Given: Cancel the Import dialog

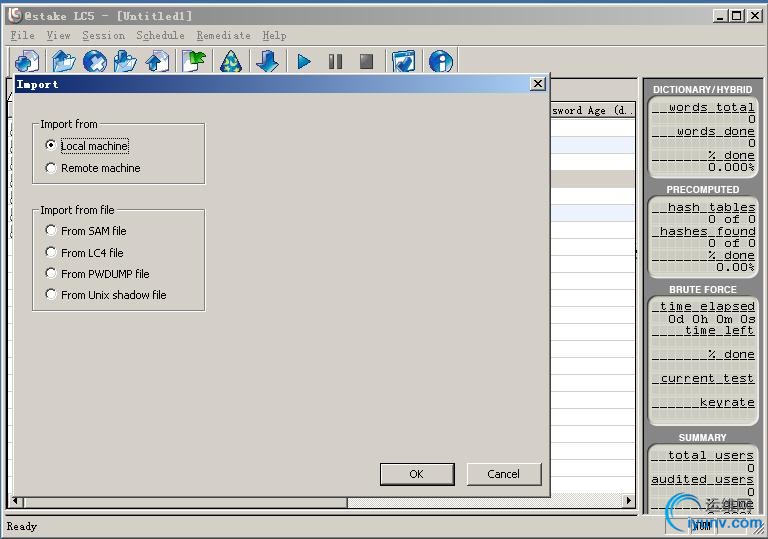Looking at the screenshot, I should pyautogui.click(x=504, y=474).
